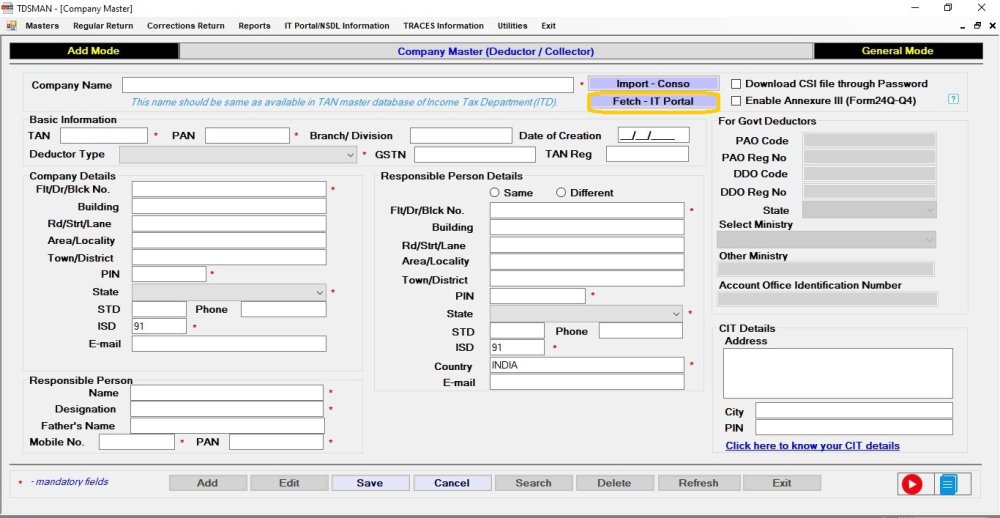Focus the Father's Name field
The height and width of the screenshot is (518, 1000).
227,426
